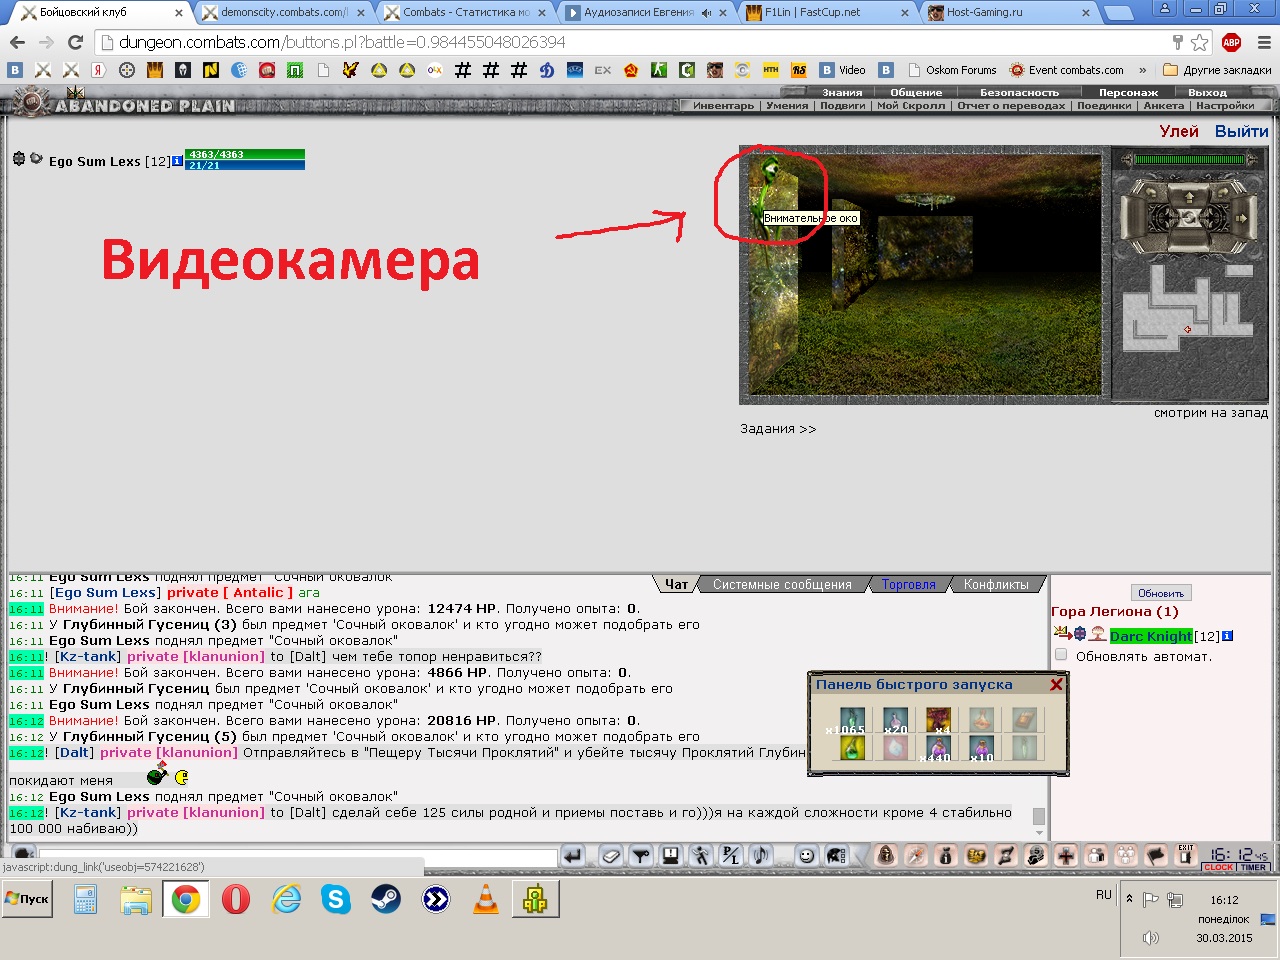The height and width of the screenshot is (960, 1280).
Task: Click the flag icon in bottom toolbar
Action: point(1156,856)
